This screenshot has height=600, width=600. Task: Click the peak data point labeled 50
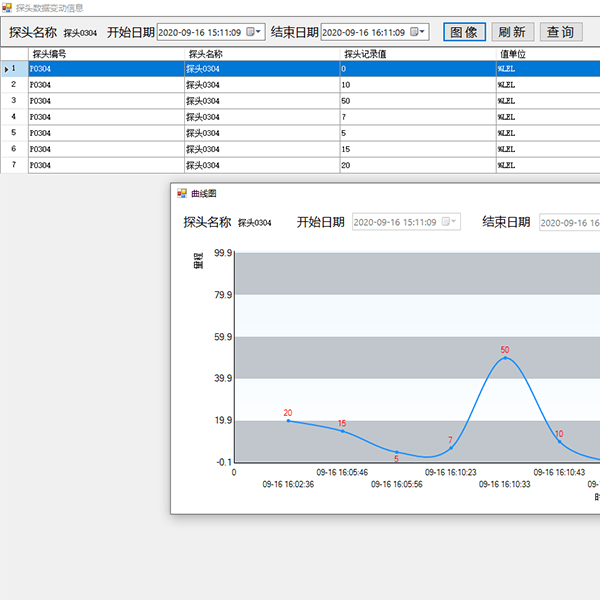pyautogui.click(x=505, y=358)
